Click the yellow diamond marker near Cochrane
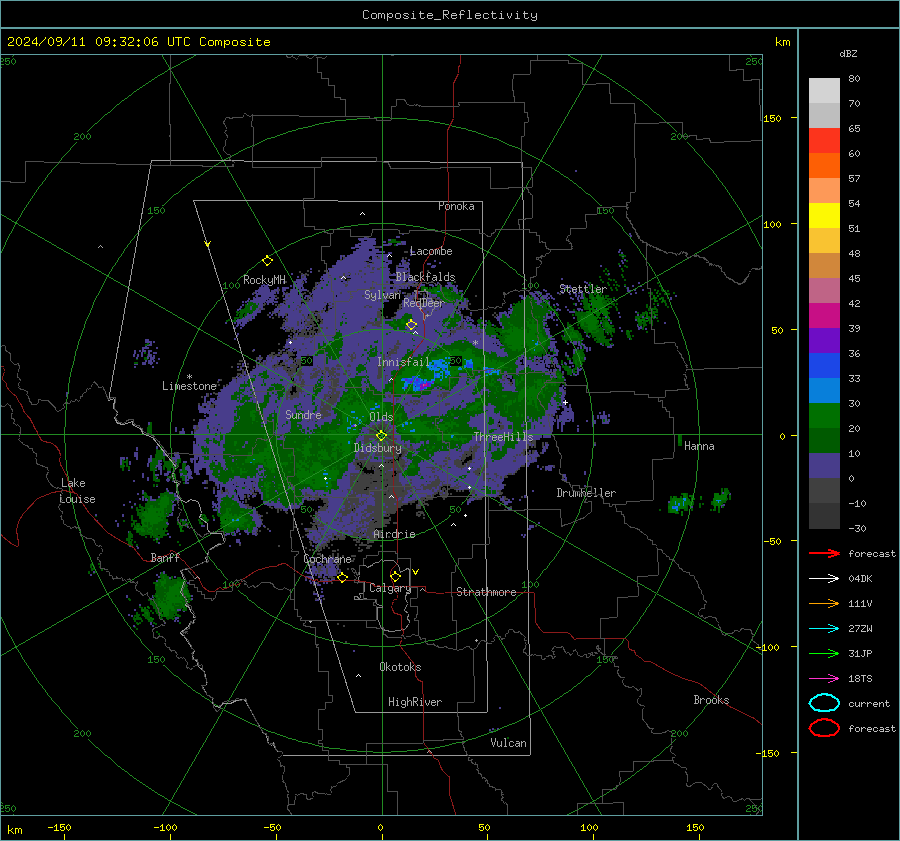The image size is (900, 841). (342, 578)
